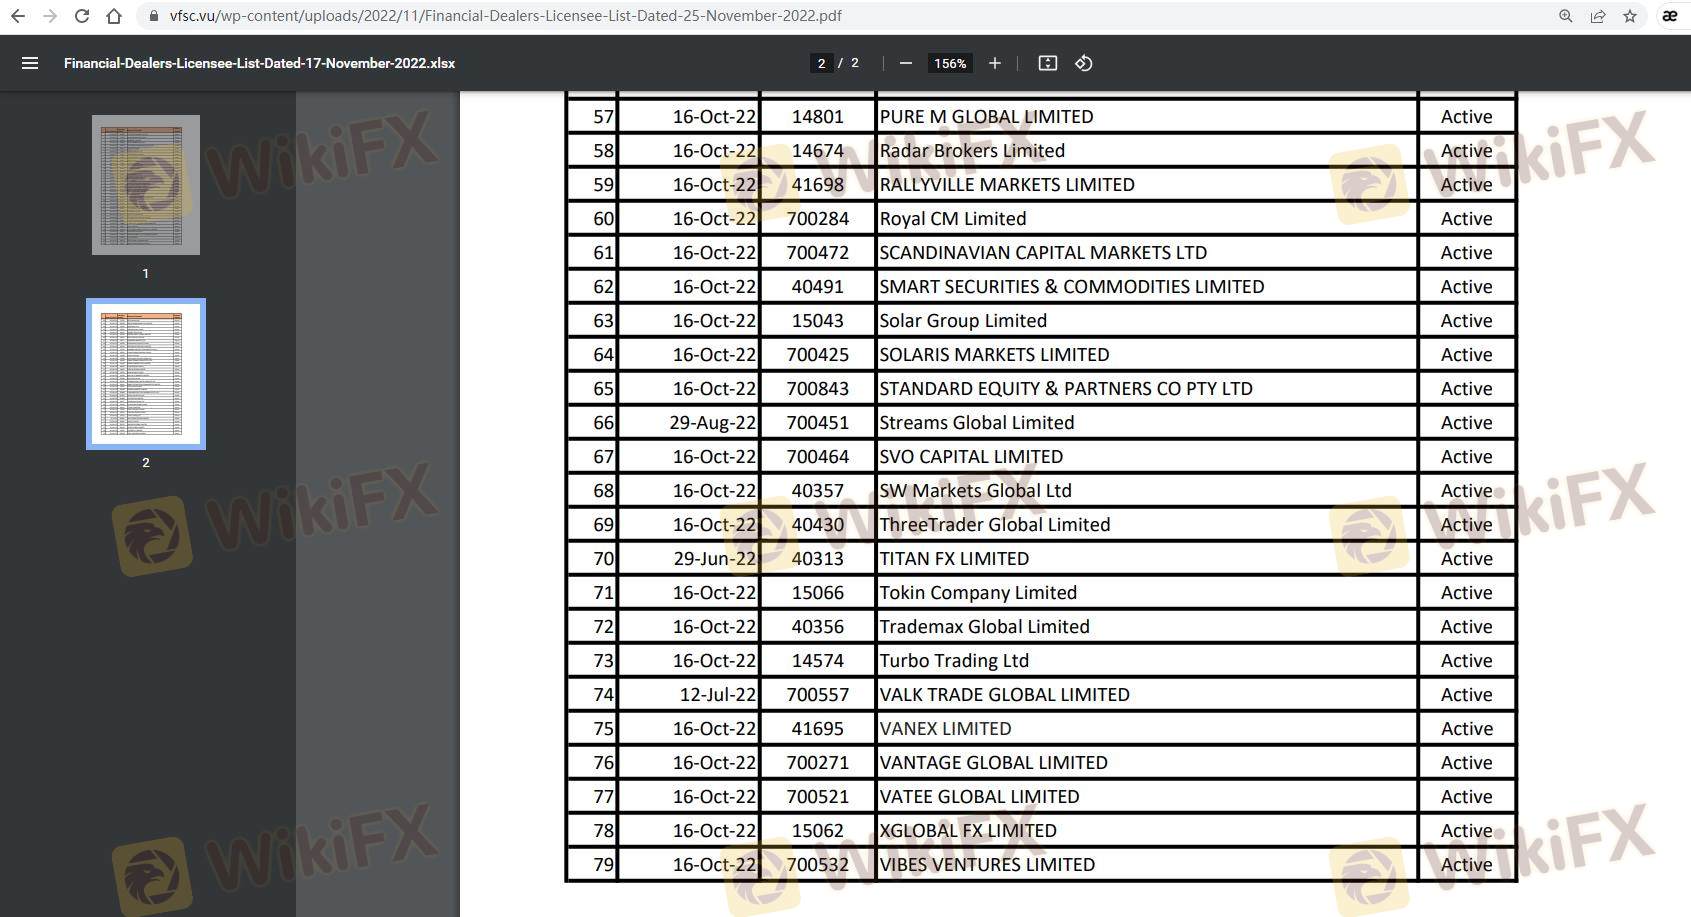This screenshot has width=1691, height=917.
Task: Select page 2 thumbnail
Action: (146, 374)
